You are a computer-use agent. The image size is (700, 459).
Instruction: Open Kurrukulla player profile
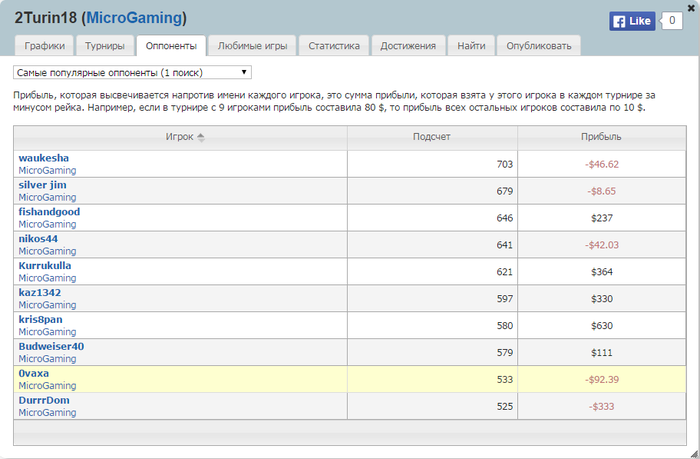point(45,266)
